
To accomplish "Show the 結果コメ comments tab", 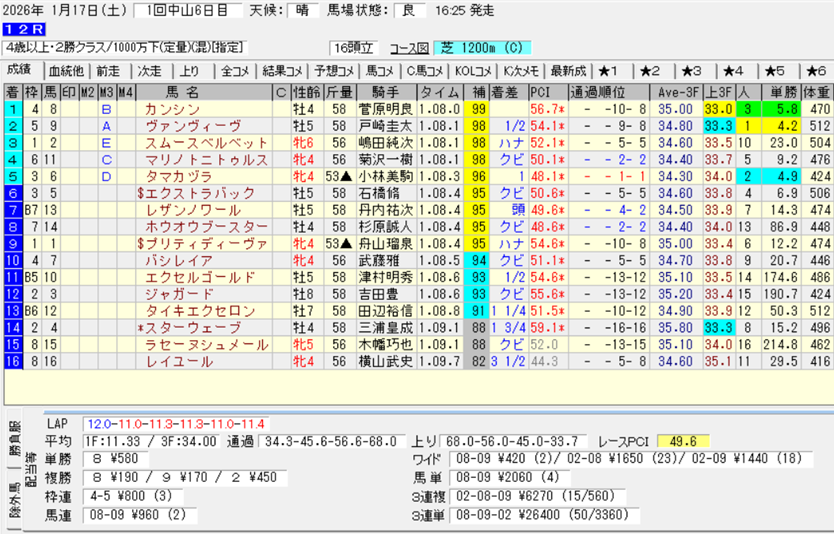I will point(281,71).
